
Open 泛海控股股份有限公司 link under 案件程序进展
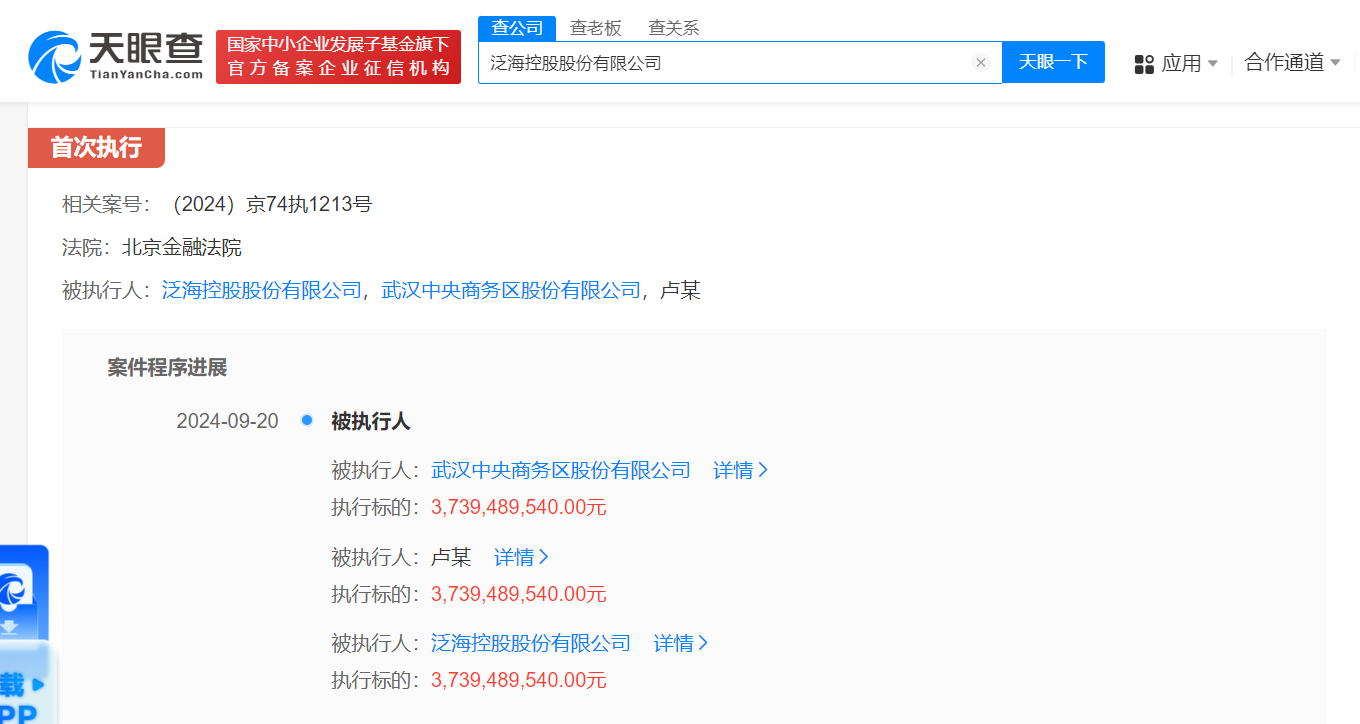(531, 643)
